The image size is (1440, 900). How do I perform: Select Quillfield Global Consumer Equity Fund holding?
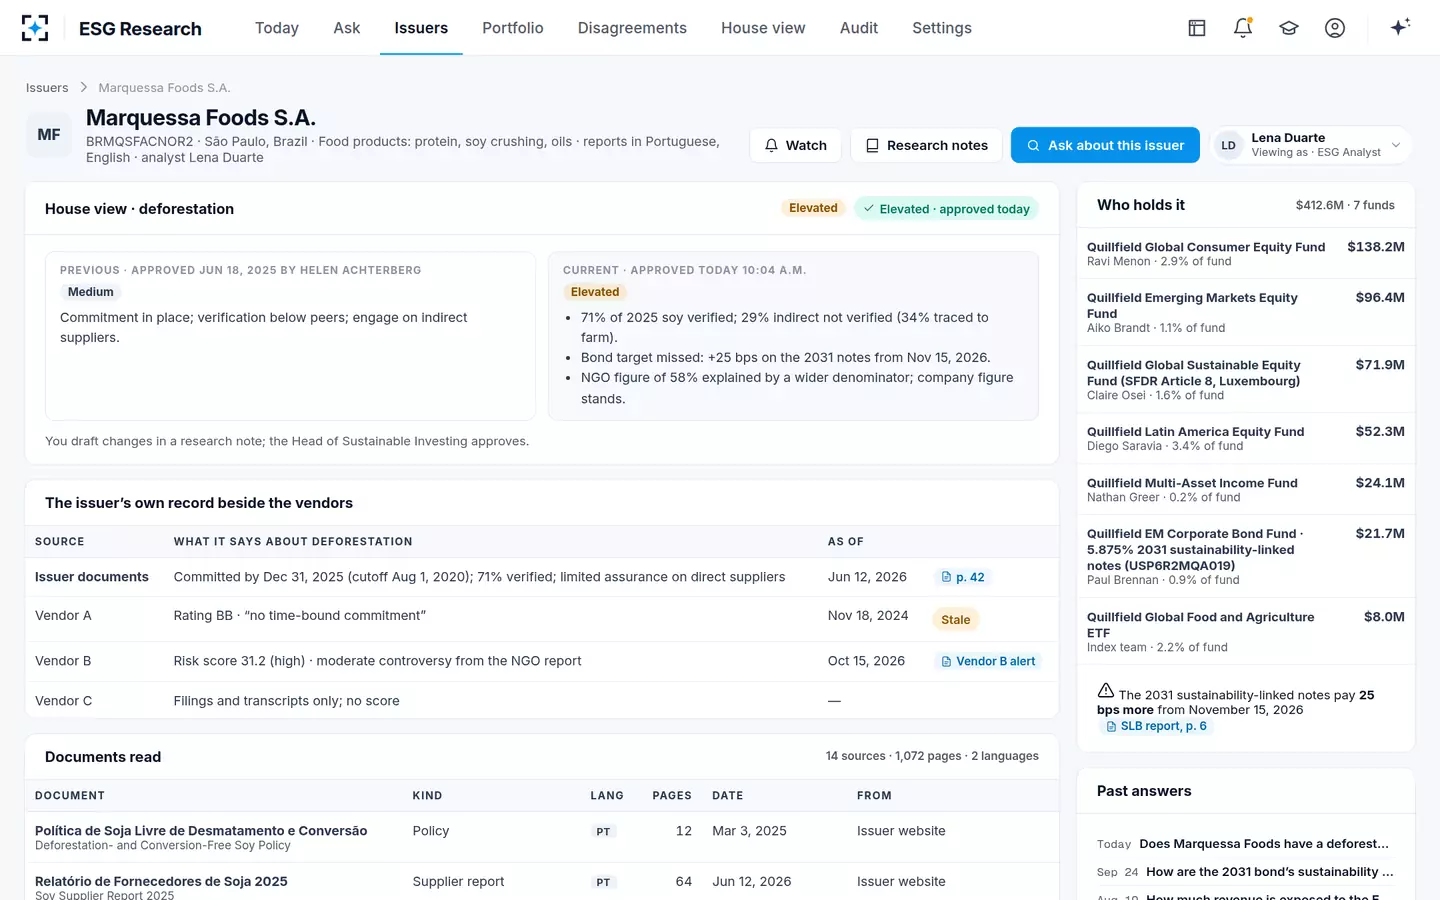tap(1246, 253)
